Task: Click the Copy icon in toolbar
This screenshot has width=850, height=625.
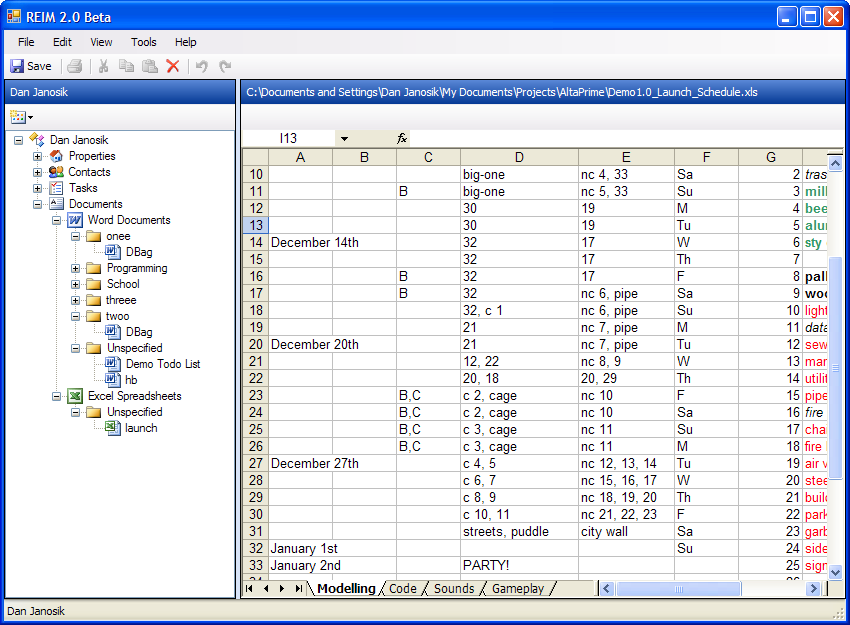Action: [126, 66]
